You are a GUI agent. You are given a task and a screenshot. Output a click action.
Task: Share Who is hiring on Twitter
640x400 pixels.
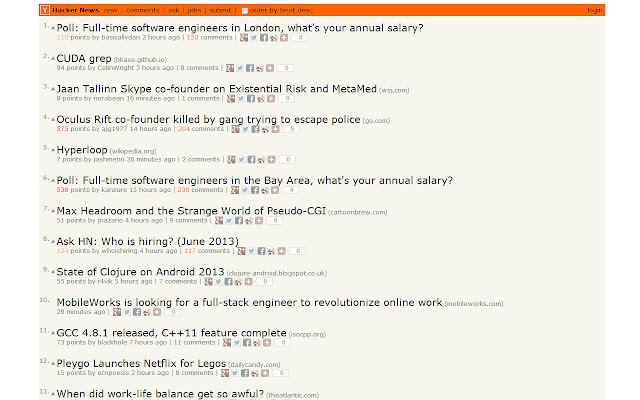pos(251,251)
